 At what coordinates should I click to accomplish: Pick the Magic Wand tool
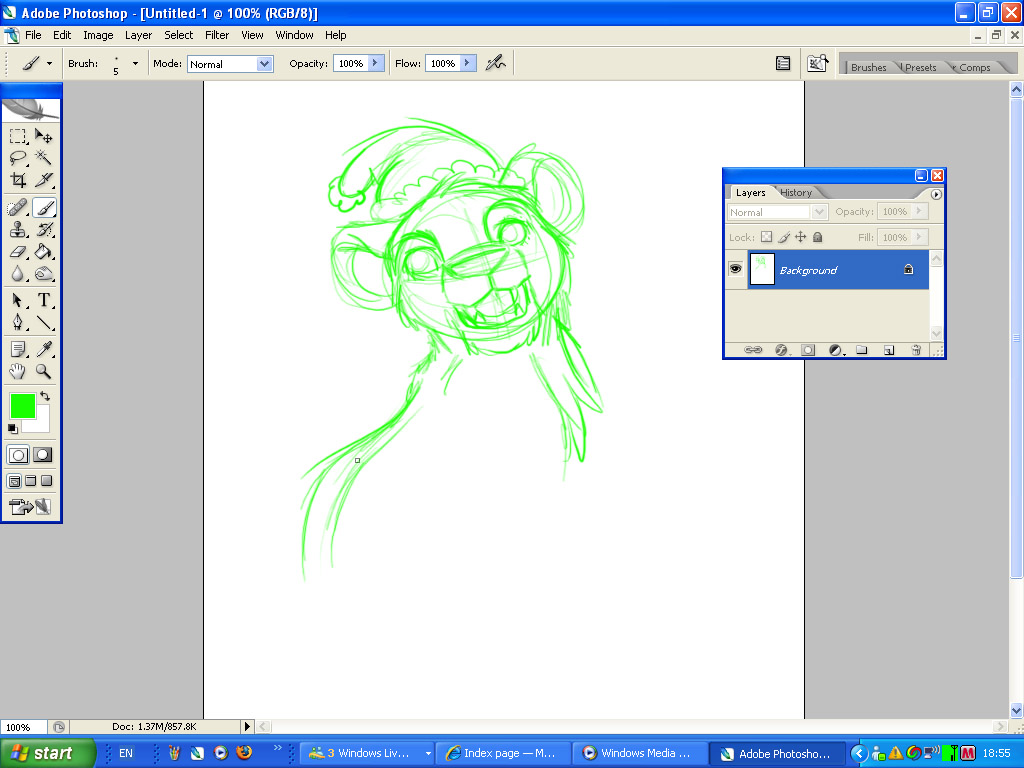tap(44, 158)
